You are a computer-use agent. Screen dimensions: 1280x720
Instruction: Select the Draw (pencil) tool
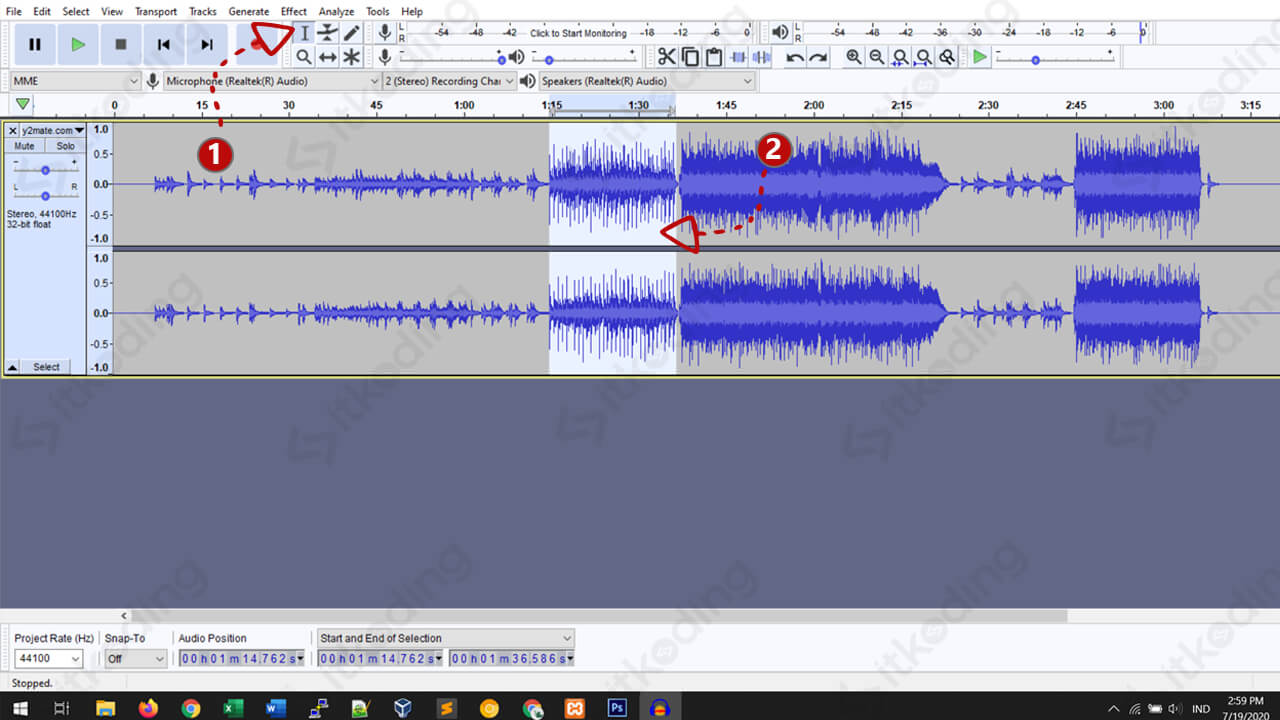point(351,33)
